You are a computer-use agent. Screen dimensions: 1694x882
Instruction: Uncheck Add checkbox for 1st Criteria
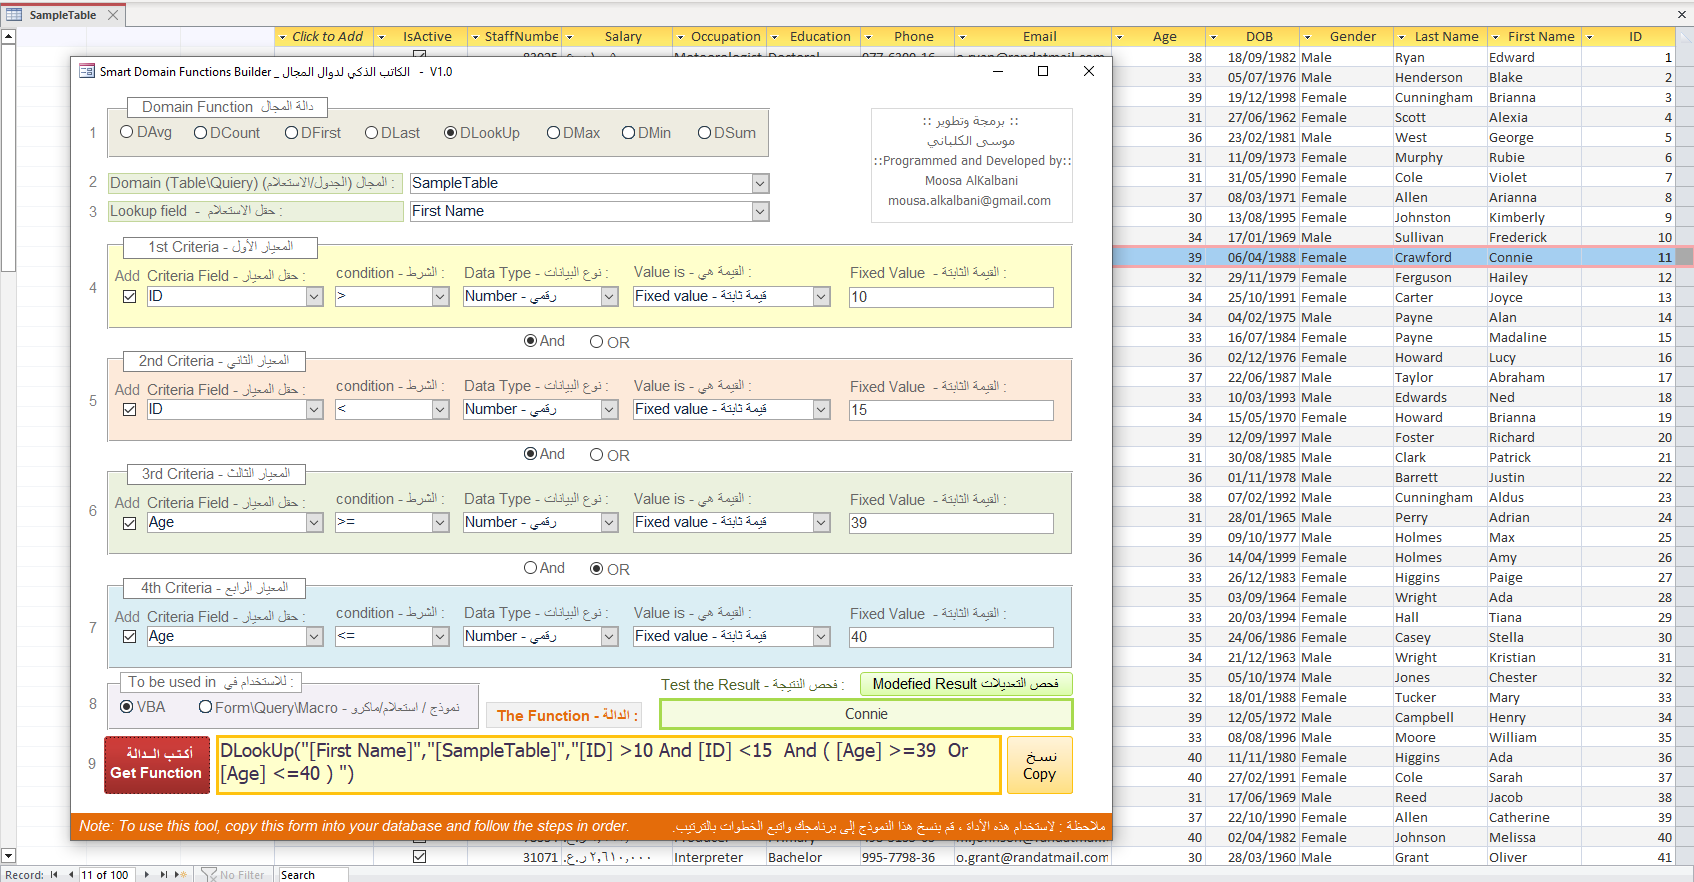point(129,297)
